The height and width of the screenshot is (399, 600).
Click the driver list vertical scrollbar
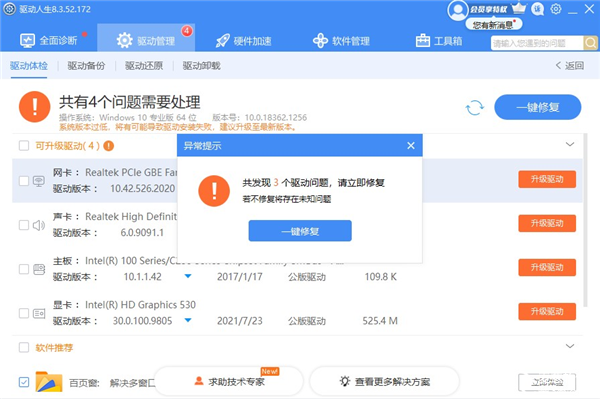(x=585, y=220)
